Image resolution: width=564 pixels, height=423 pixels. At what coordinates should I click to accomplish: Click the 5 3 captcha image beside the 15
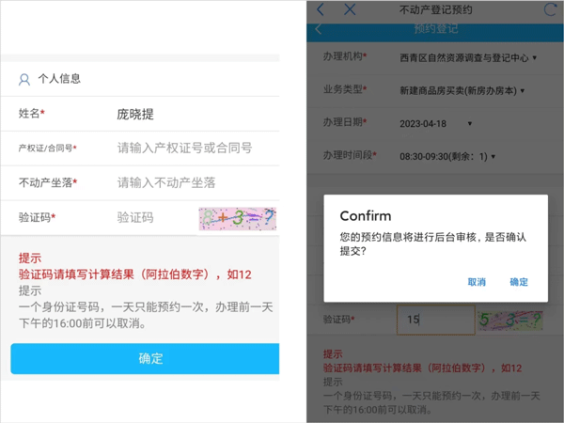click(x=510, y=320)
